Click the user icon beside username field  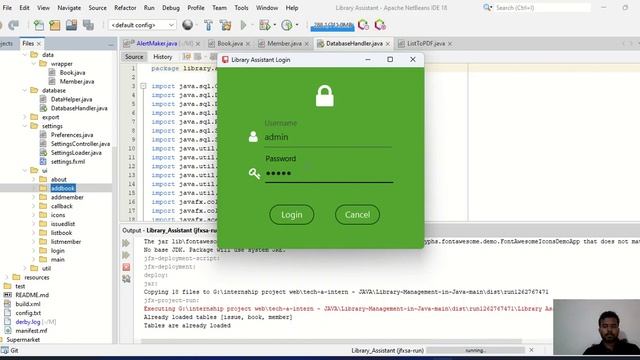(x=253, y=136)
